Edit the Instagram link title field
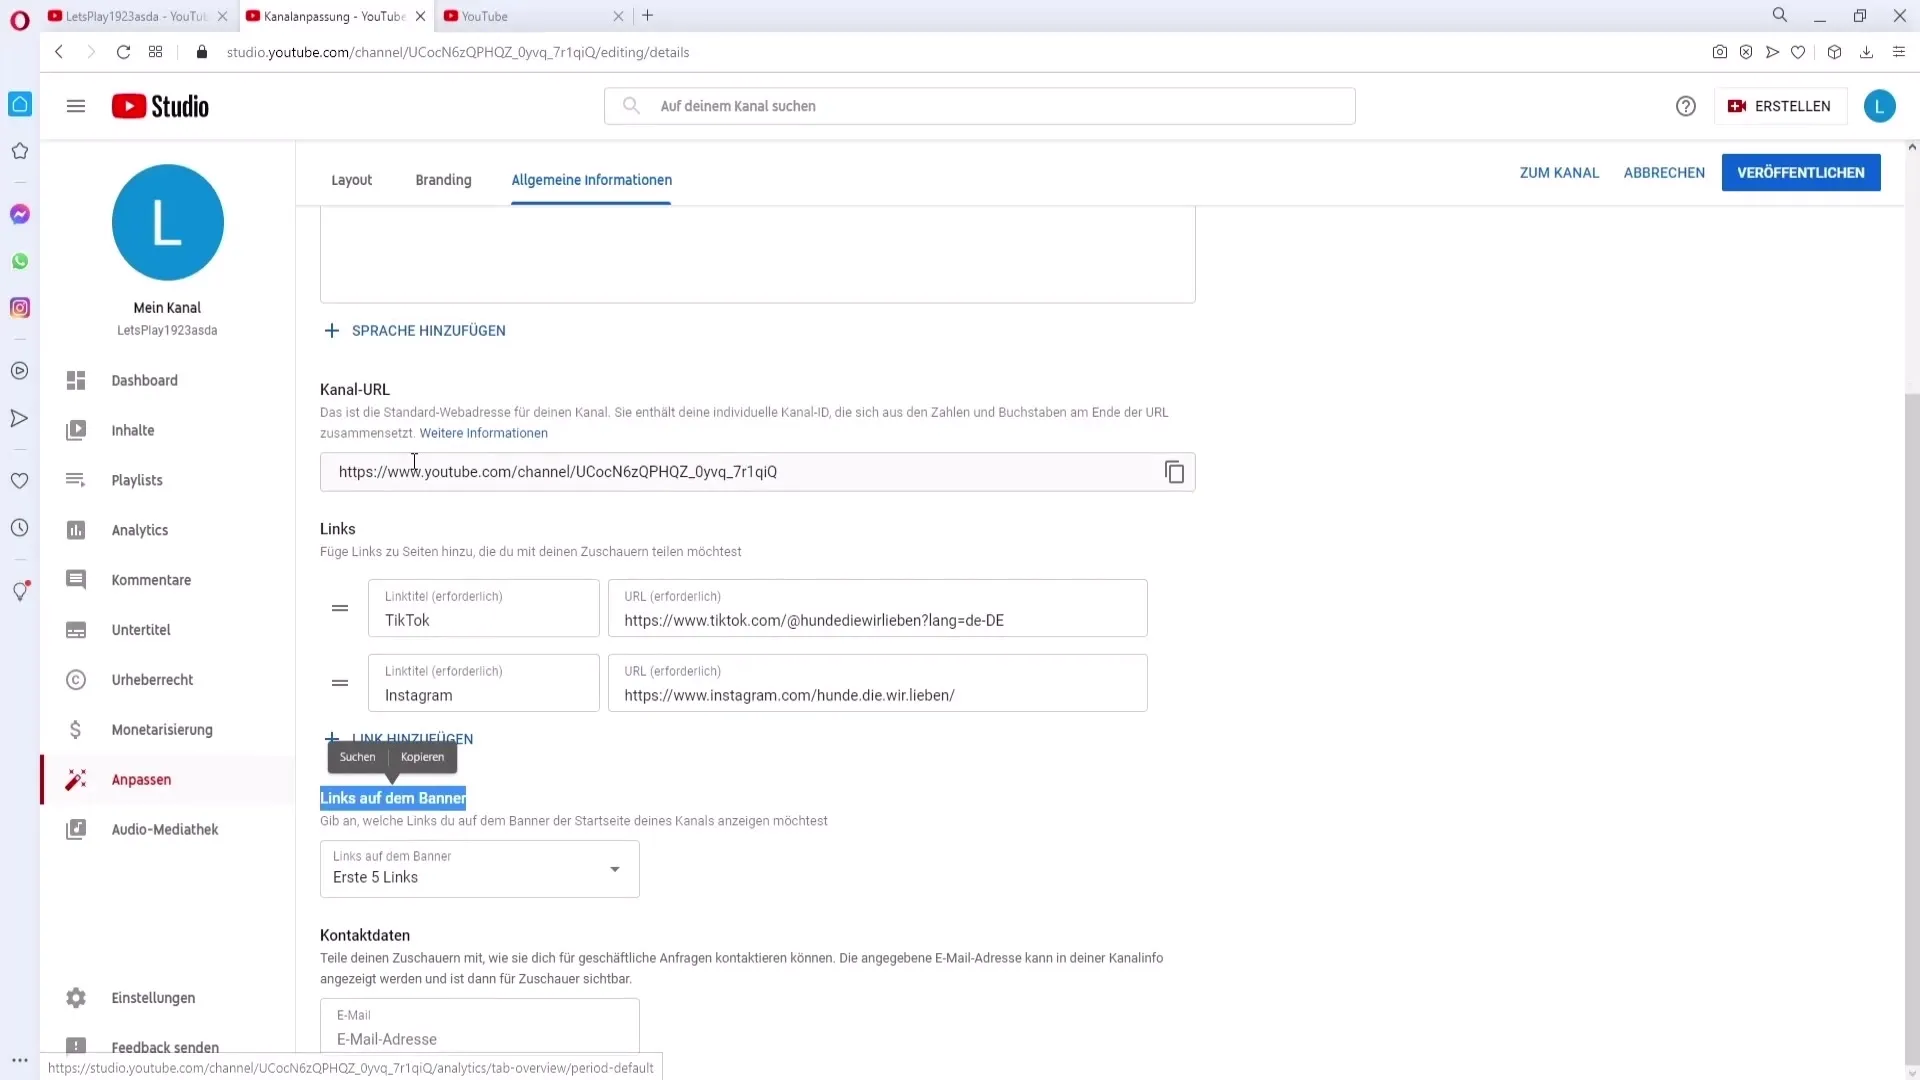This screenshot has width=1920, height=1080. click(483, 683)
